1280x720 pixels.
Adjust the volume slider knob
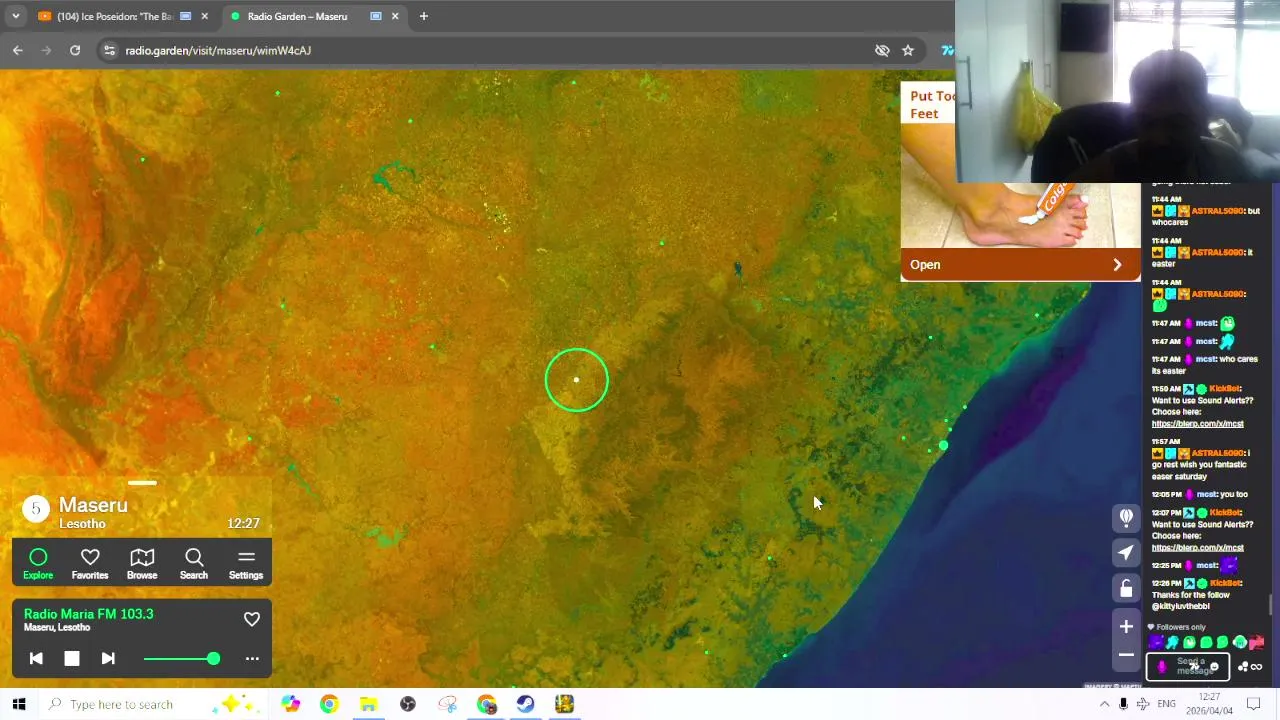[x=213, y=658]
